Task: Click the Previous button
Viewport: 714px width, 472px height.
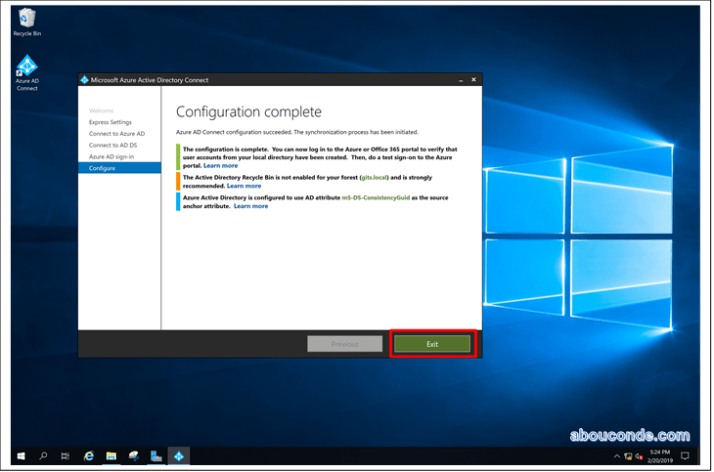Action: 344,343
